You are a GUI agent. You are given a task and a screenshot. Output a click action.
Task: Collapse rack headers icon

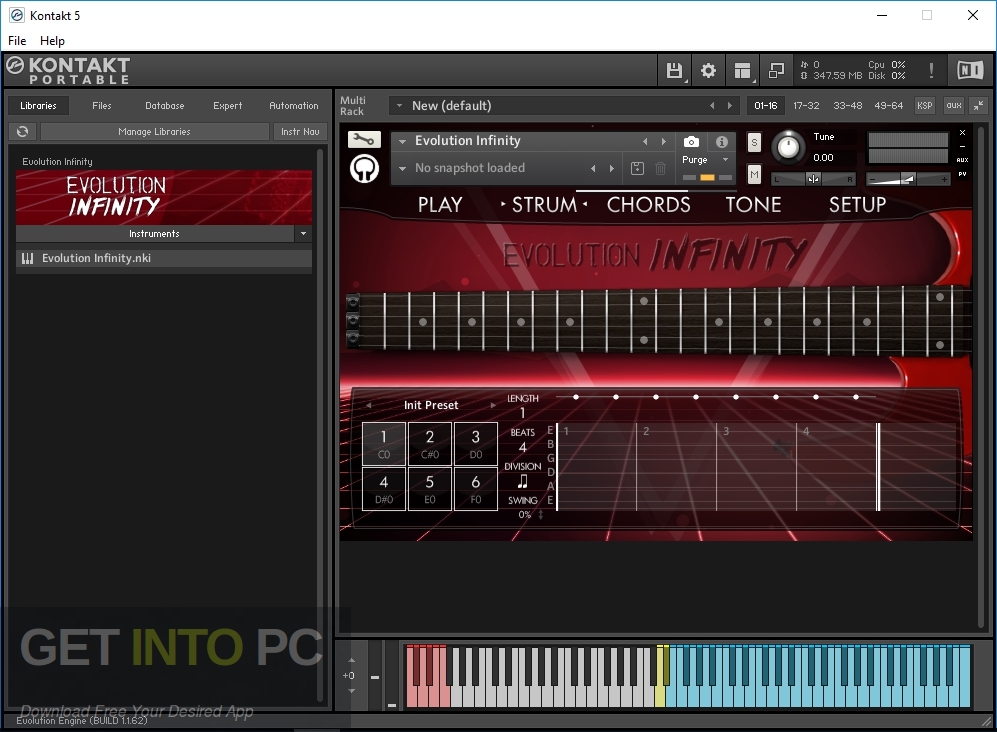tap(979, 106)
